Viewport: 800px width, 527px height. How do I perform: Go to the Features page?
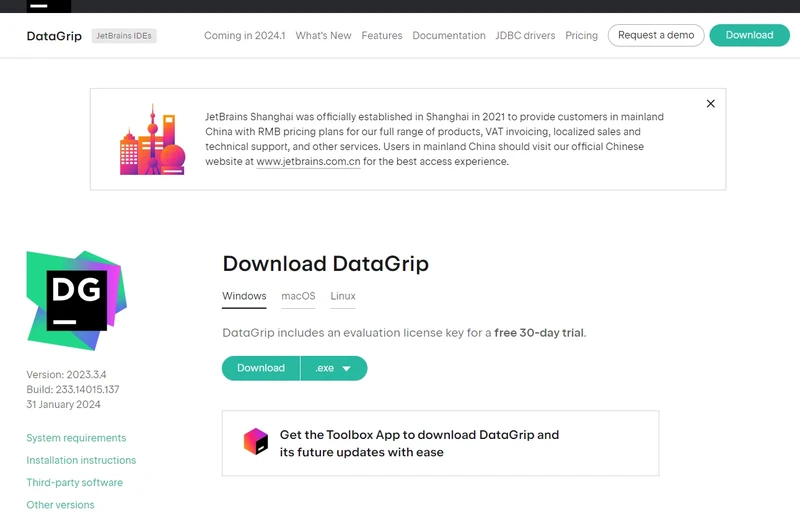(x=382, y=36)
